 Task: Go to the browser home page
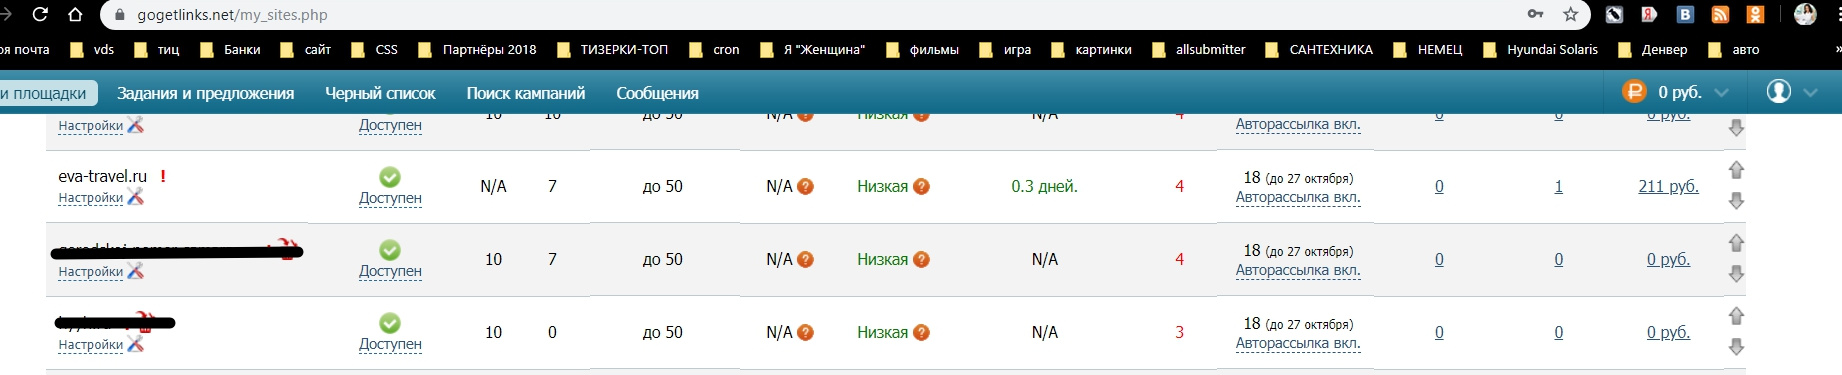coord(75,14)
